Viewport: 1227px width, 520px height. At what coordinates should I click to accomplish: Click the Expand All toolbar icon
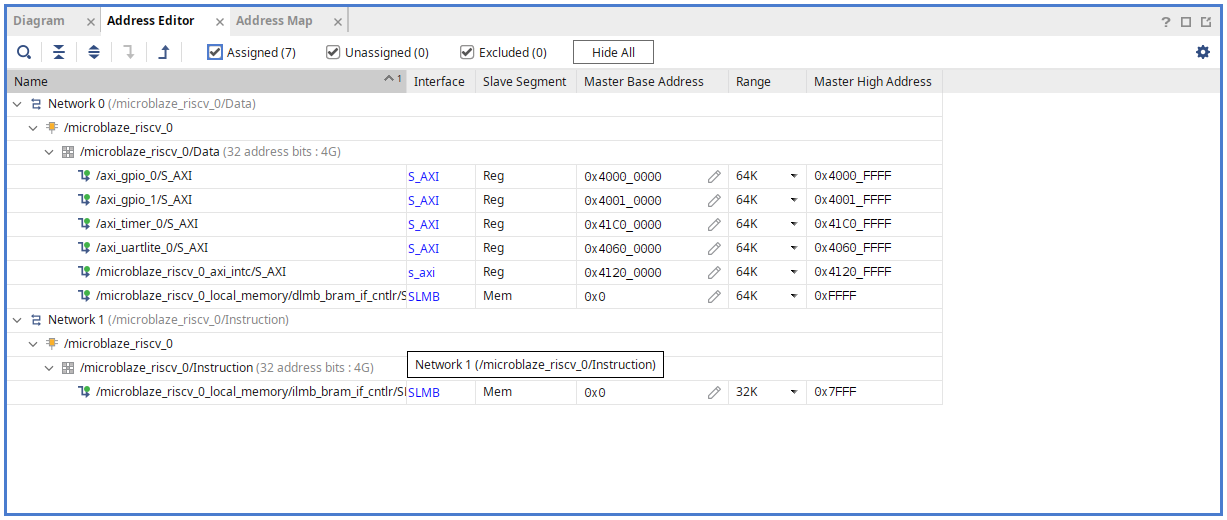tap(94, 52)
